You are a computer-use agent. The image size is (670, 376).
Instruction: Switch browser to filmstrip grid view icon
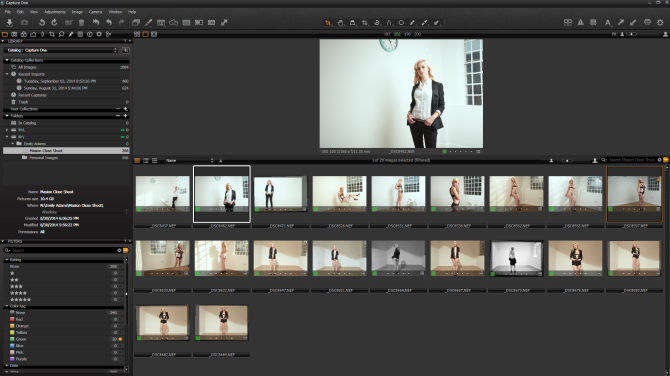(137, 160)
